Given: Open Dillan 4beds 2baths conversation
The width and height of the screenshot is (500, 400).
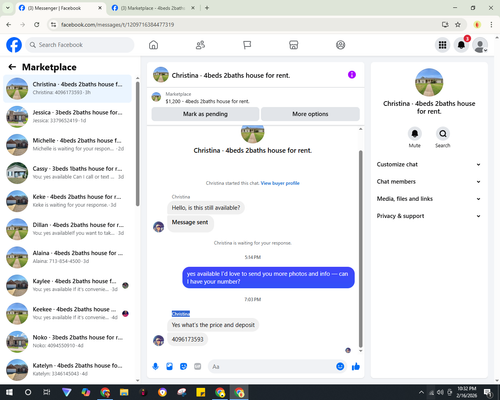Looking at the screenshot, I should click(x=67, y=229).
